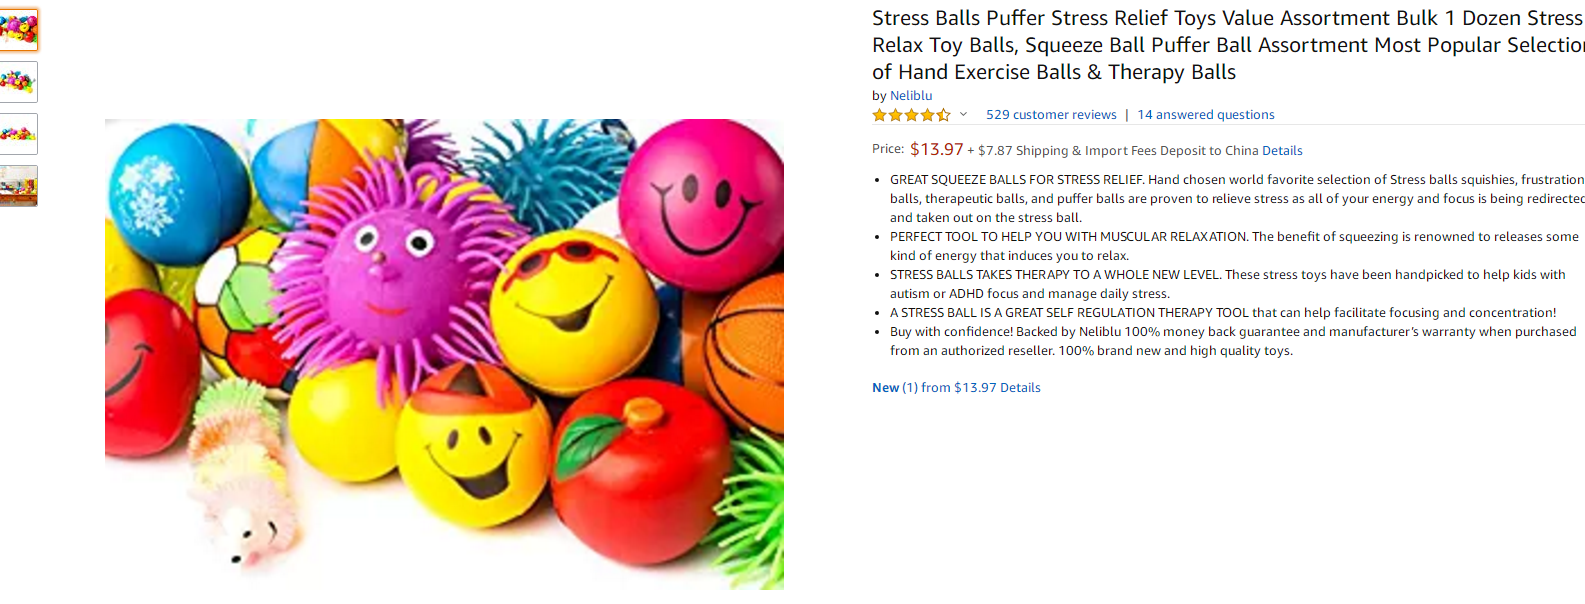The height and width of the screenshot is (604, 1585).
Task: Click the basketball stress ball in the photo
Action: pos(747,350)
